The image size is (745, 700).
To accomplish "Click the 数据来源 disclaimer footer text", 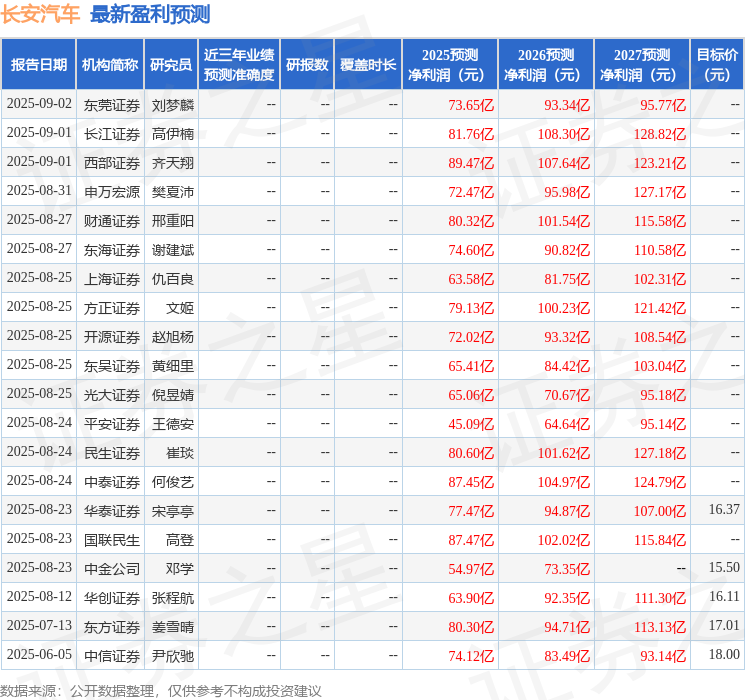I will [161, 691].
